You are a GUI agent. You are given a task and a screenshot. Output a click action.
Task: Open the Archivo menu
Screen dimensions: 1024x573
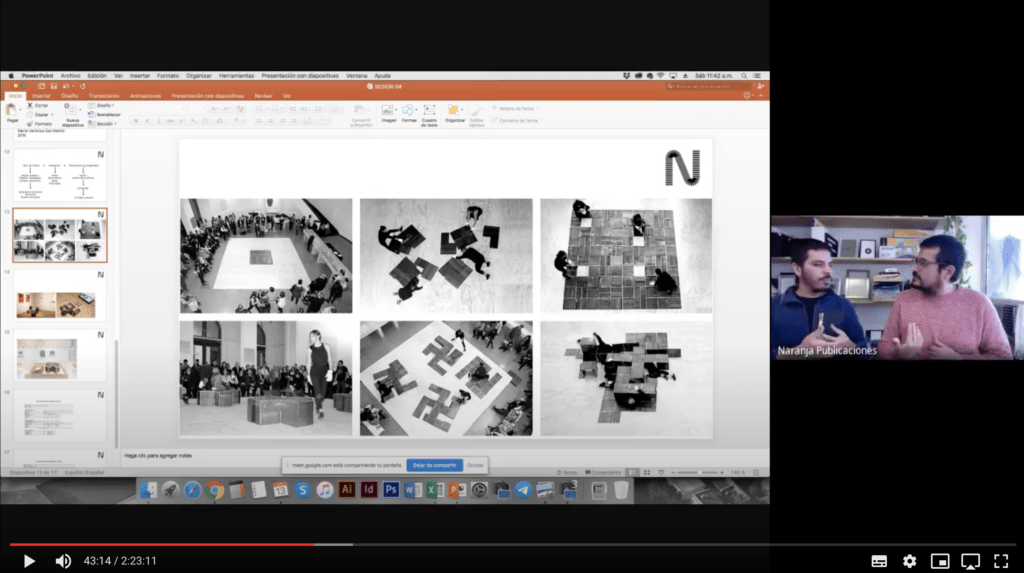point(71,76)
